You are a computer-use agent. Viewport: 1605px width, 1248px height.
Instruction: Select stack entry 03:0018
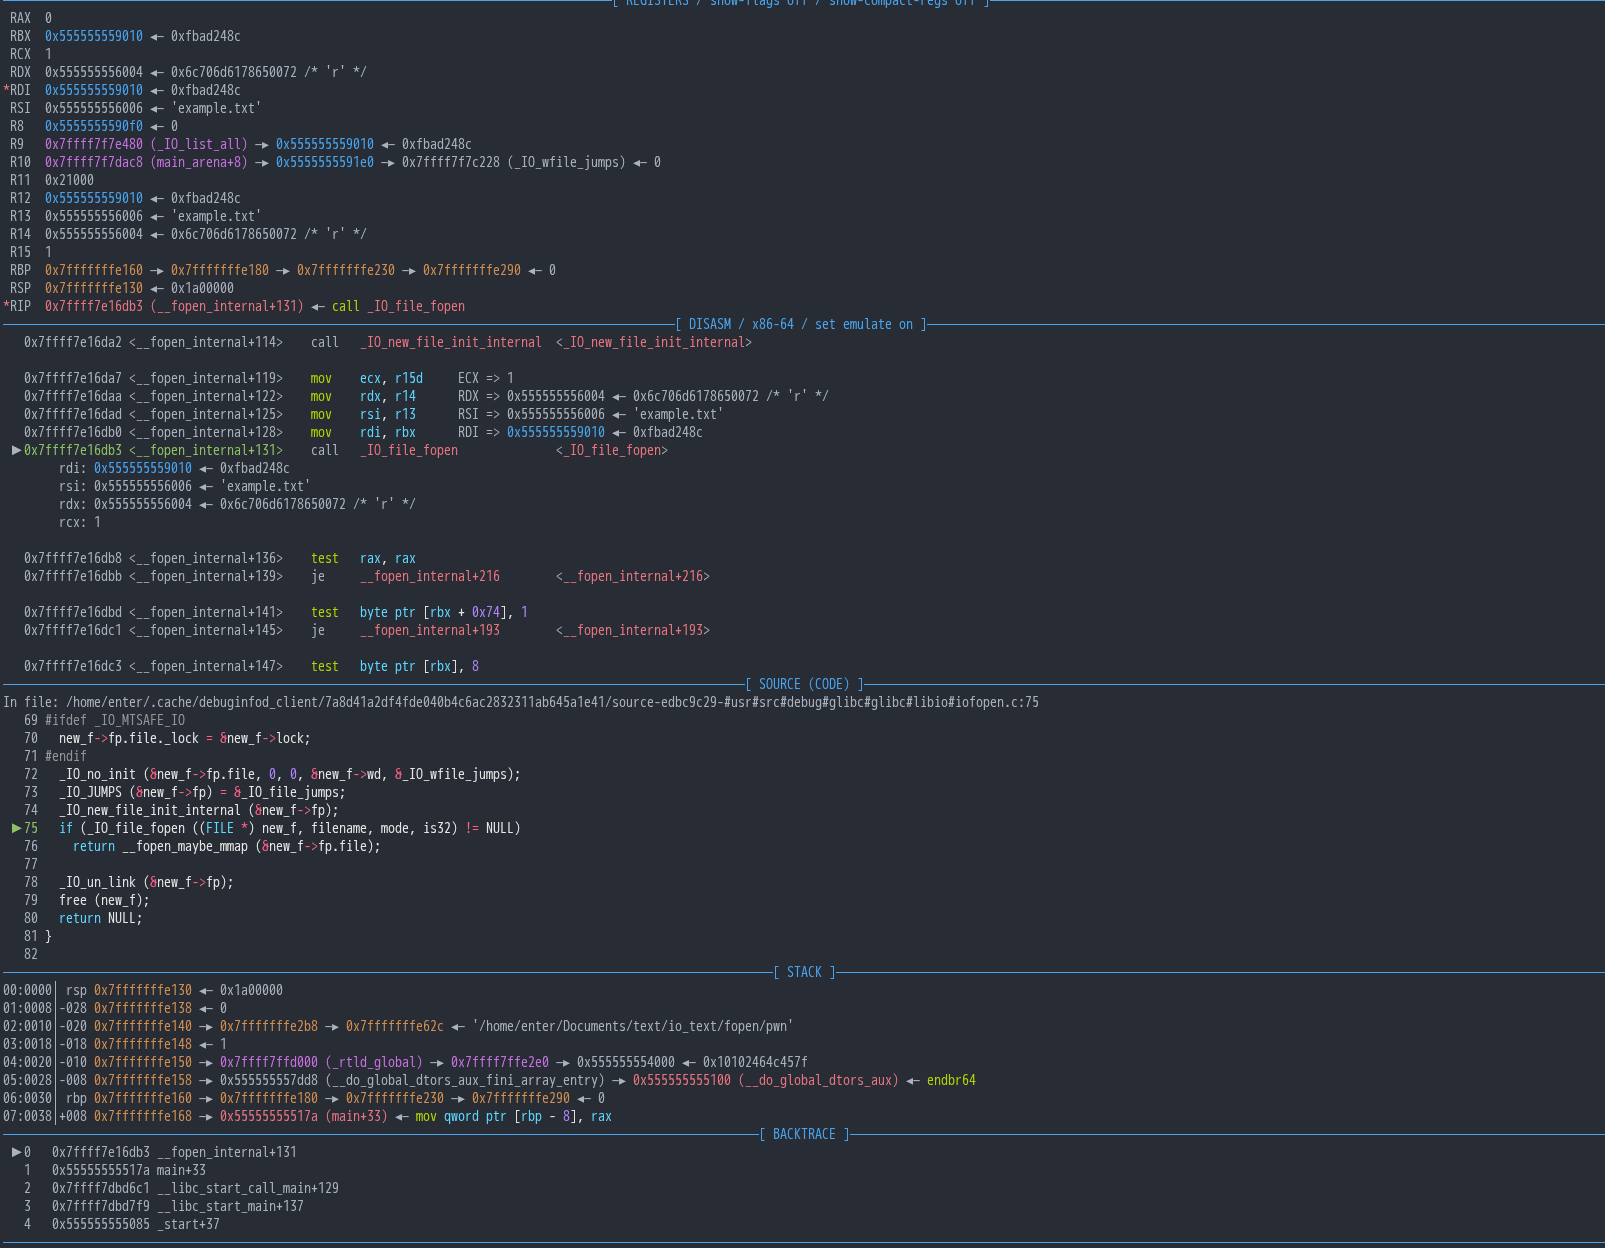115,1044
